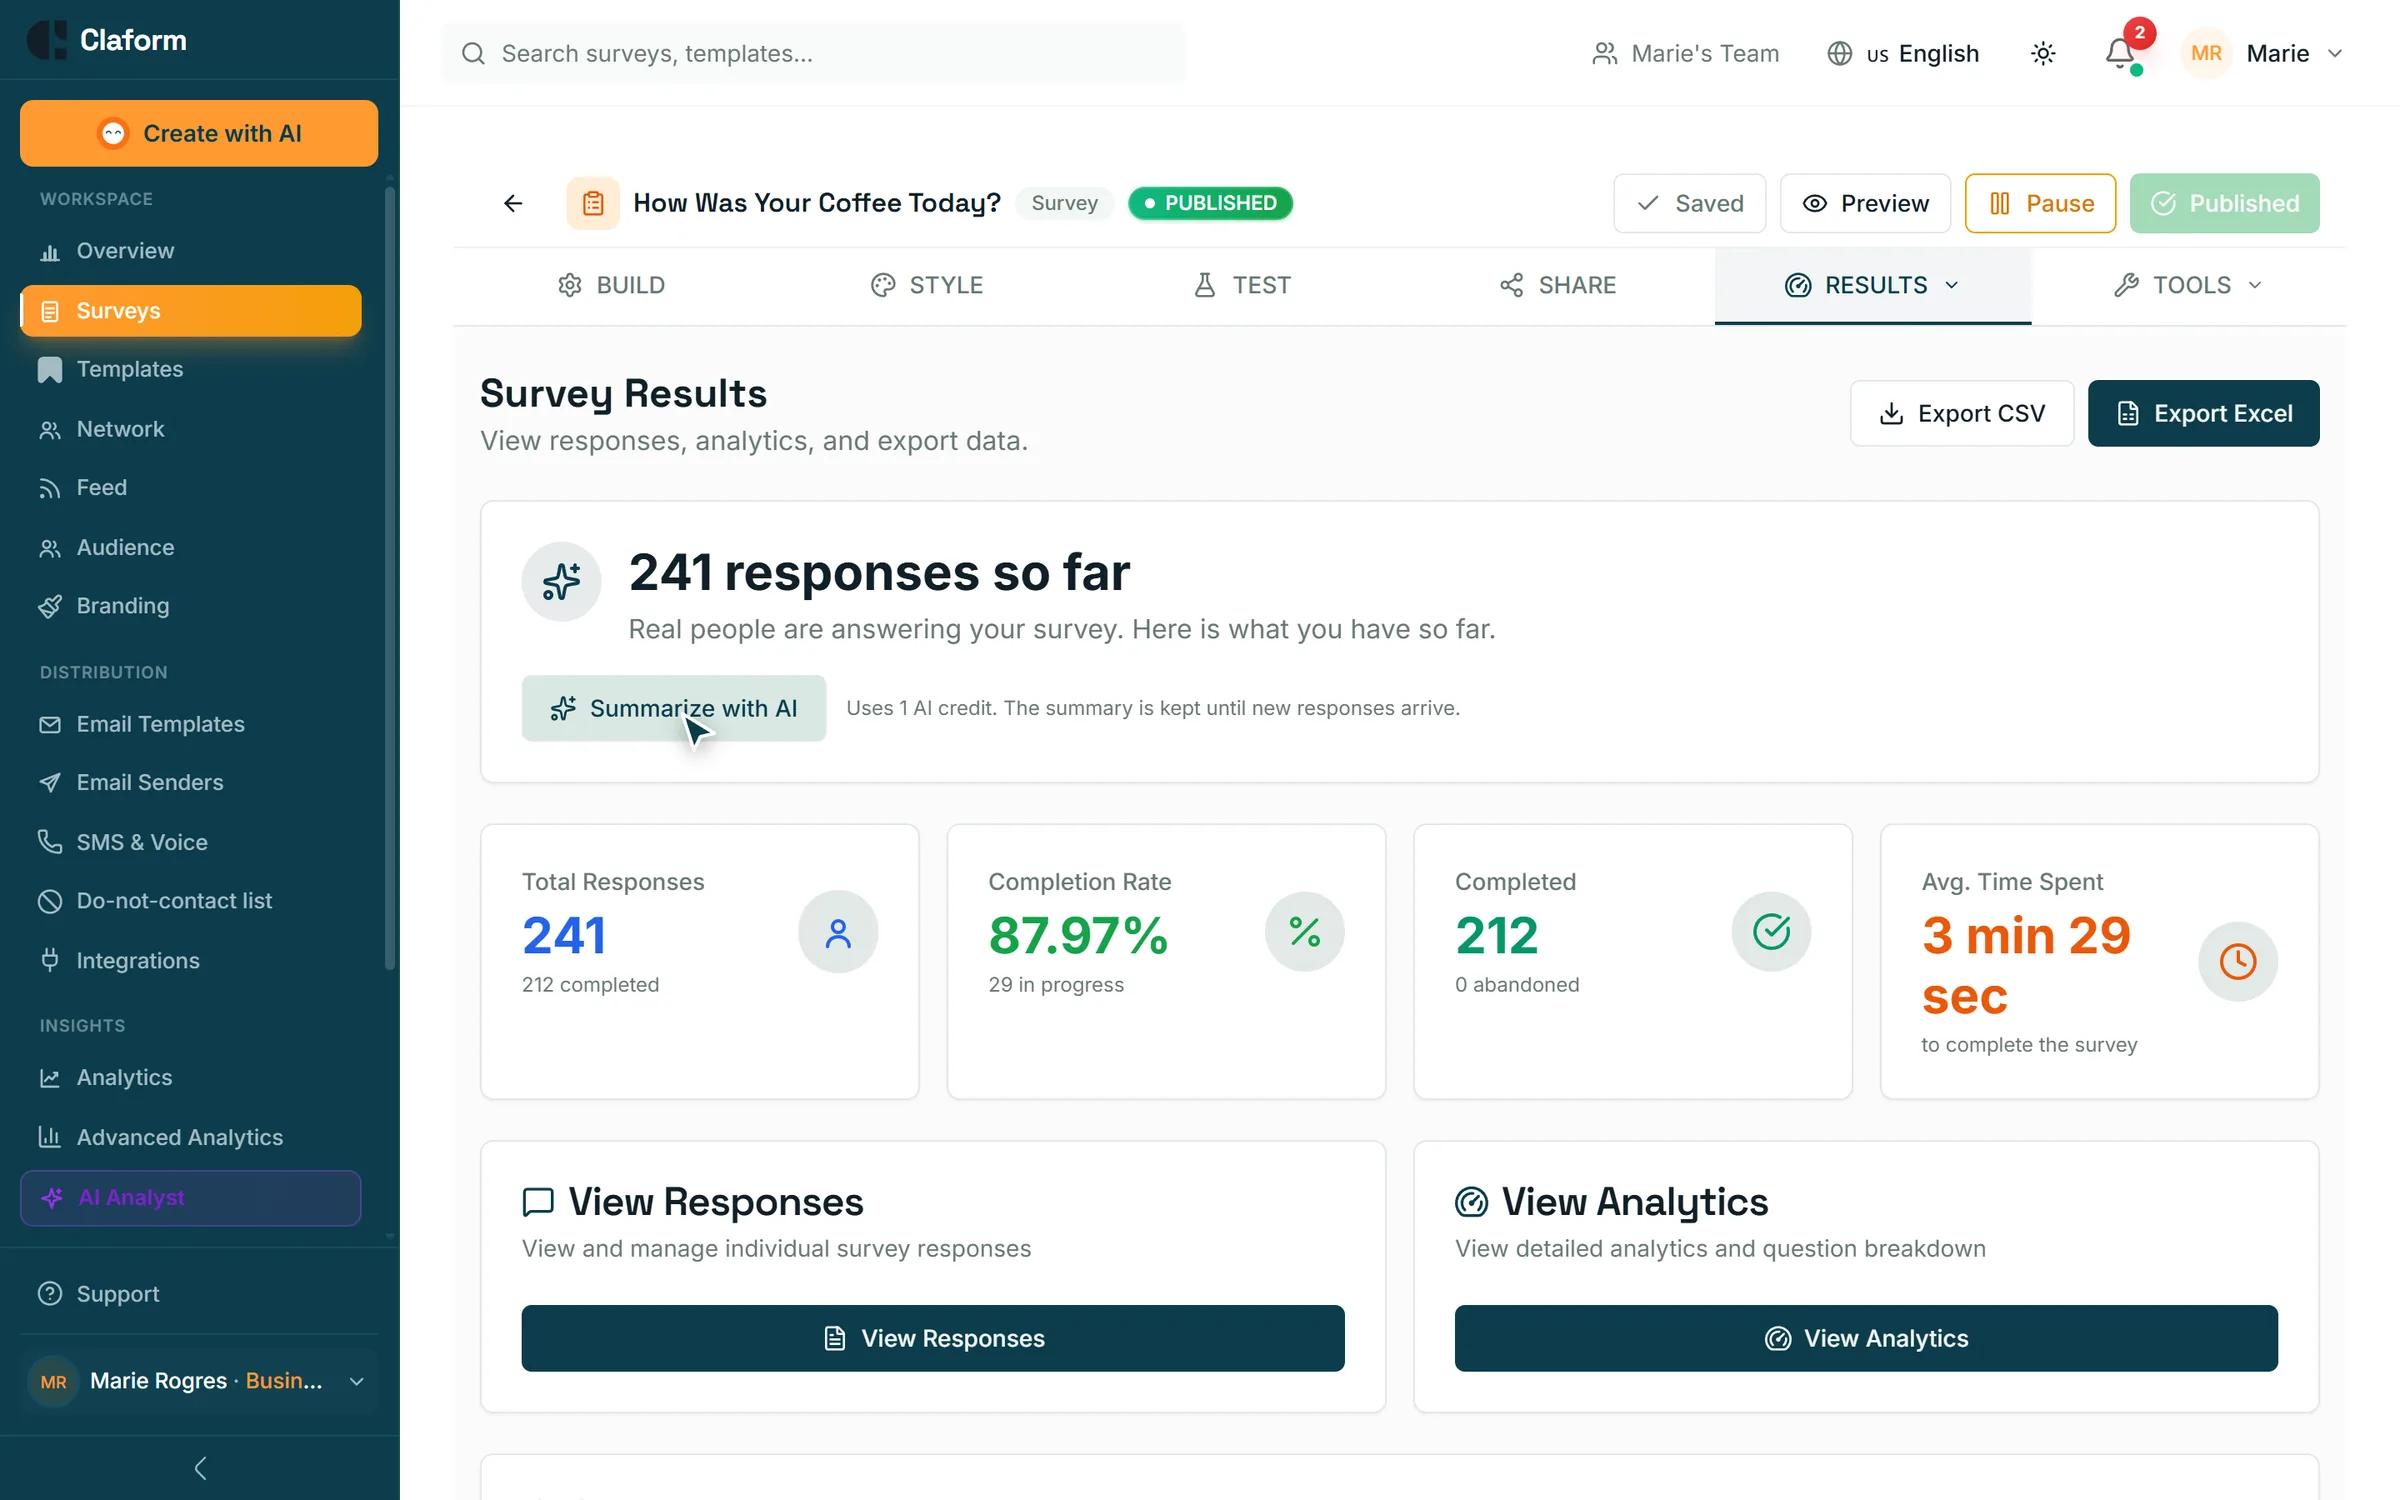Pause the published survey
The image size is (2400, 1500).
coord(2040,204)
